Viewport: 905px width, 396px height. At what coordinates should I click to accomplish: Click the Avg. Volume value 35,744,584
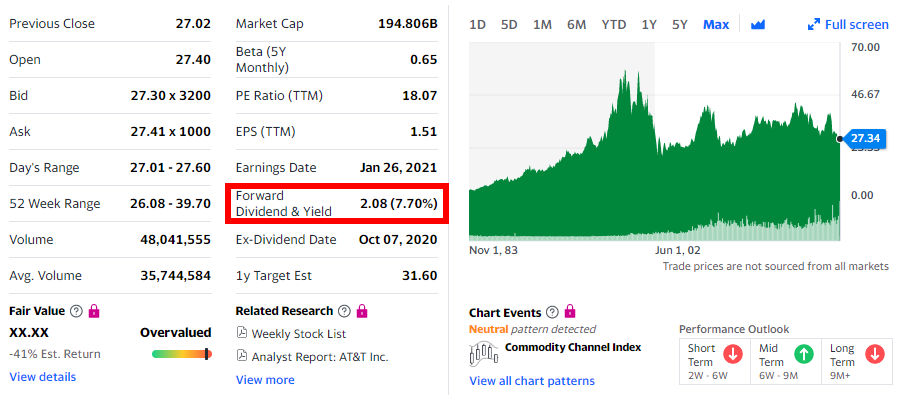[175, 276]
